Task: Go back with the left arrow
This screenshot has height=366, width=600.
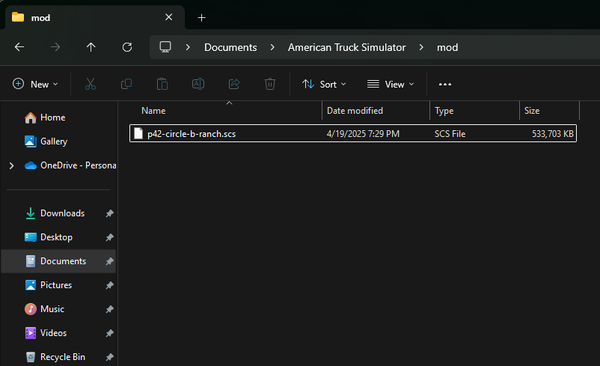Action: tap(19, 47)
